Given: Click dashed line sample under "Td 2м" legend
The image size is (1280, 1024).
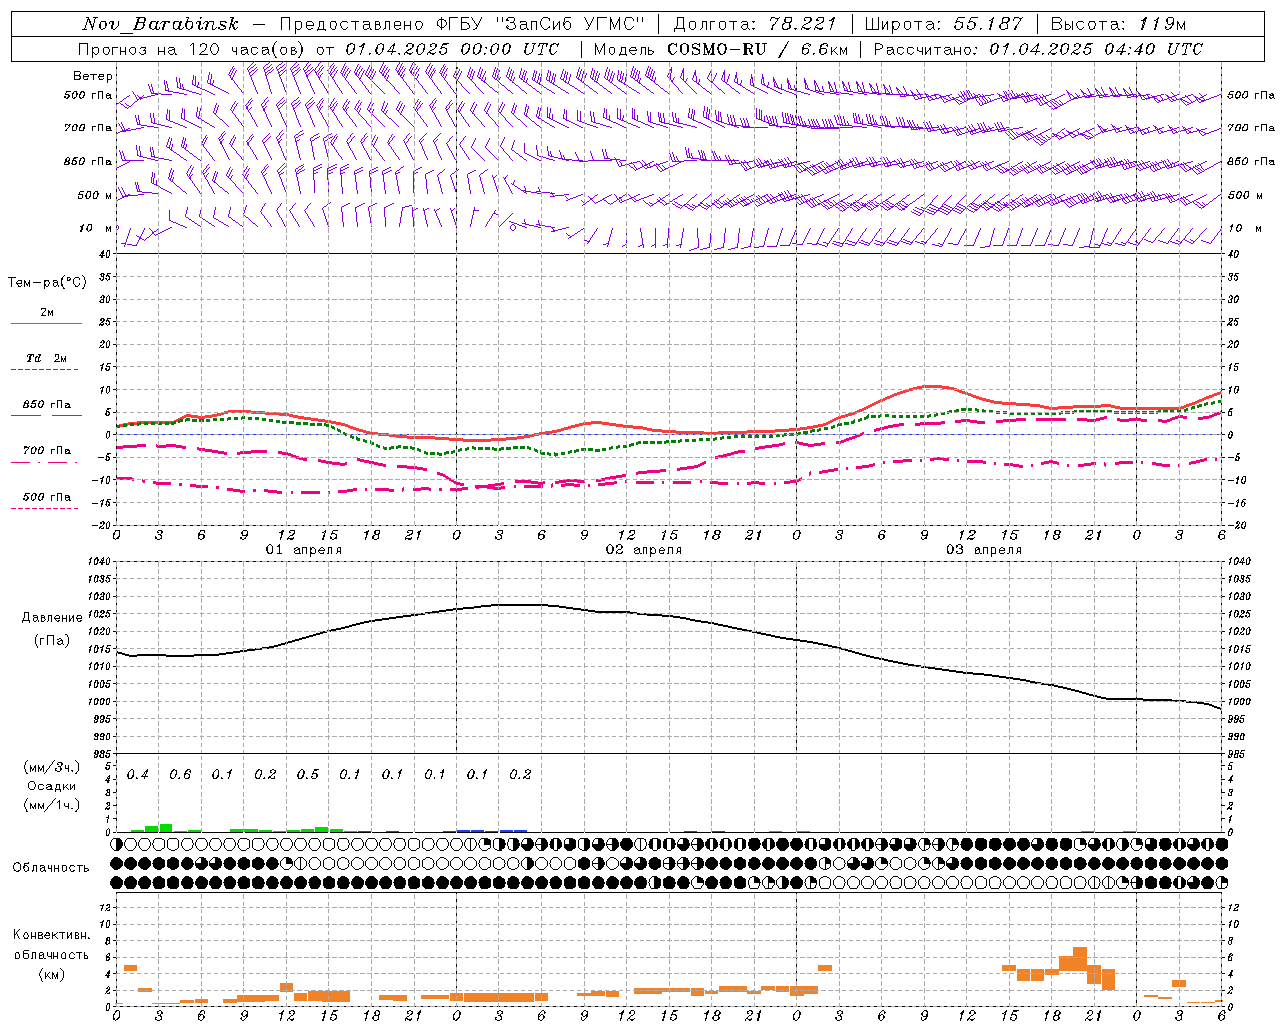Looking at the screenshot, I should (47, 369).
